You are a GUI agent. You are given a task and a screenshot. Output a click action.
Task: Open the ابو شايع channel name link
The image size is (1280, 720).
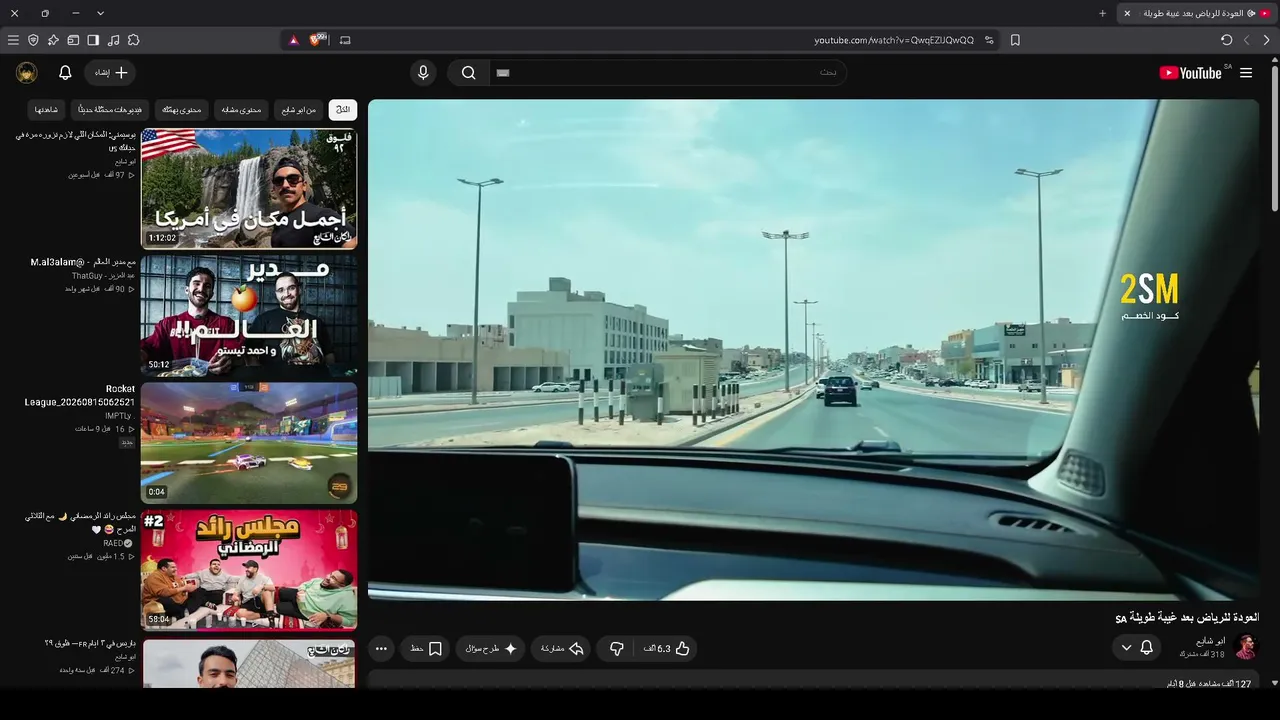[x=1211, y=641]
